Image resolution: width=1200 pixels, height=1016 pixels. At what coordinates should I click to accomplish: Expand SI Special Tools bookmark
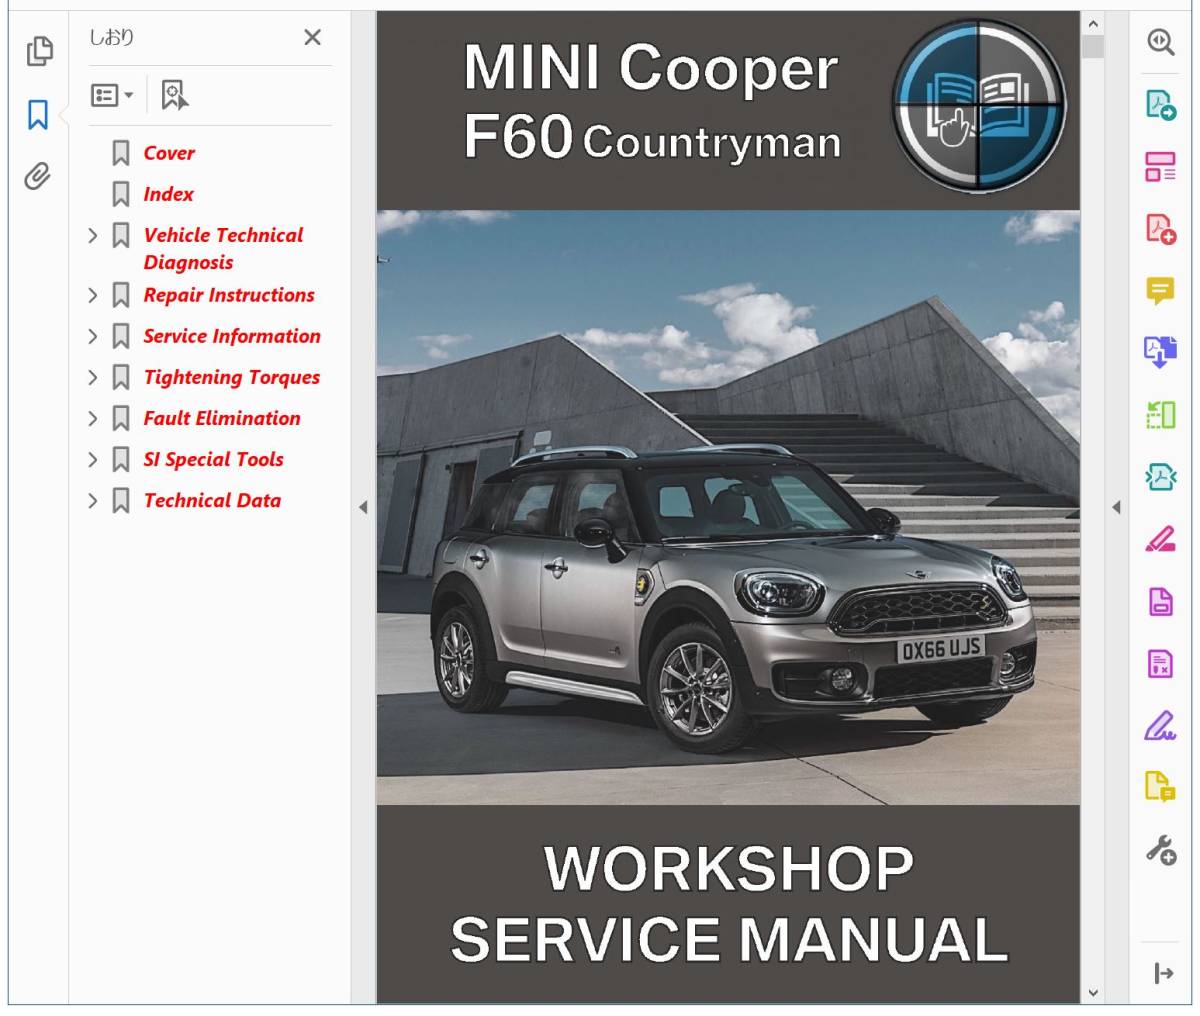[x=93, y=459]
